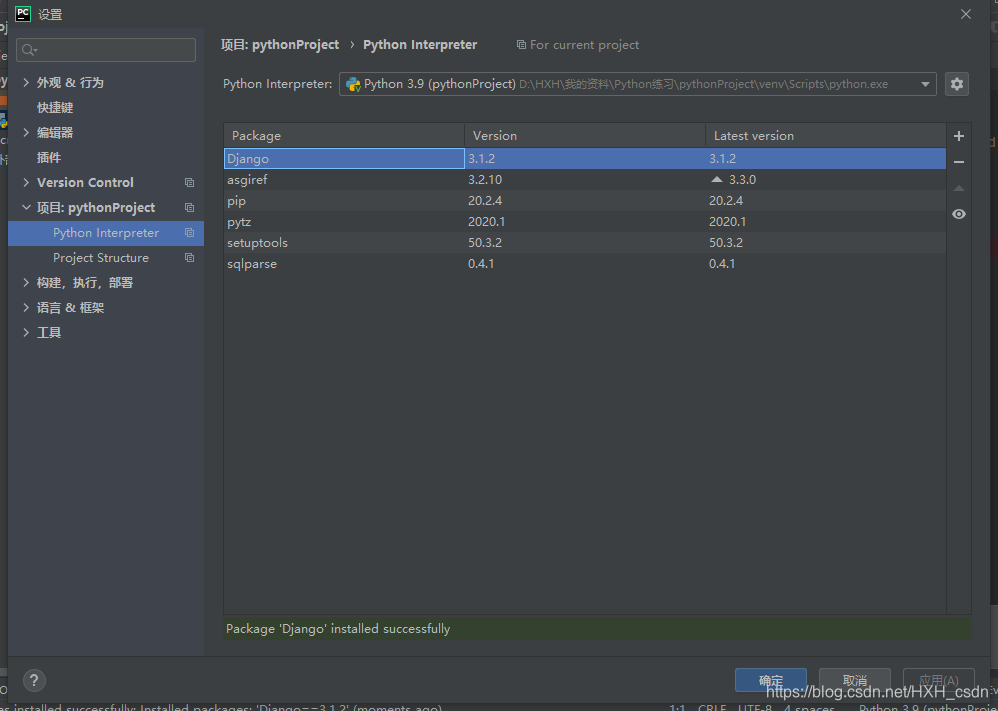Click the plus icon to install a package
The width and height of the screenshot is (998, 711).
pyautogui.click(x=959, y=136)
